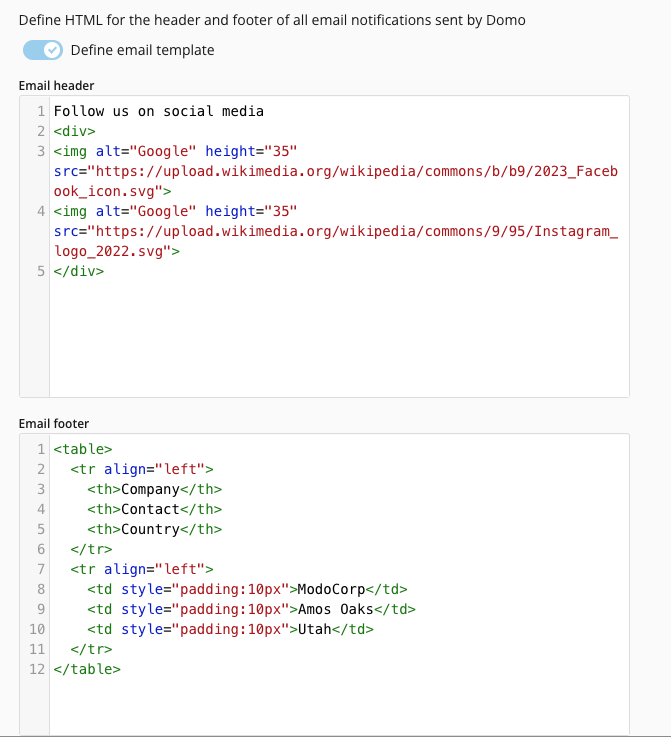Click the Facebook icon URL text

click(x=336, y=181)
